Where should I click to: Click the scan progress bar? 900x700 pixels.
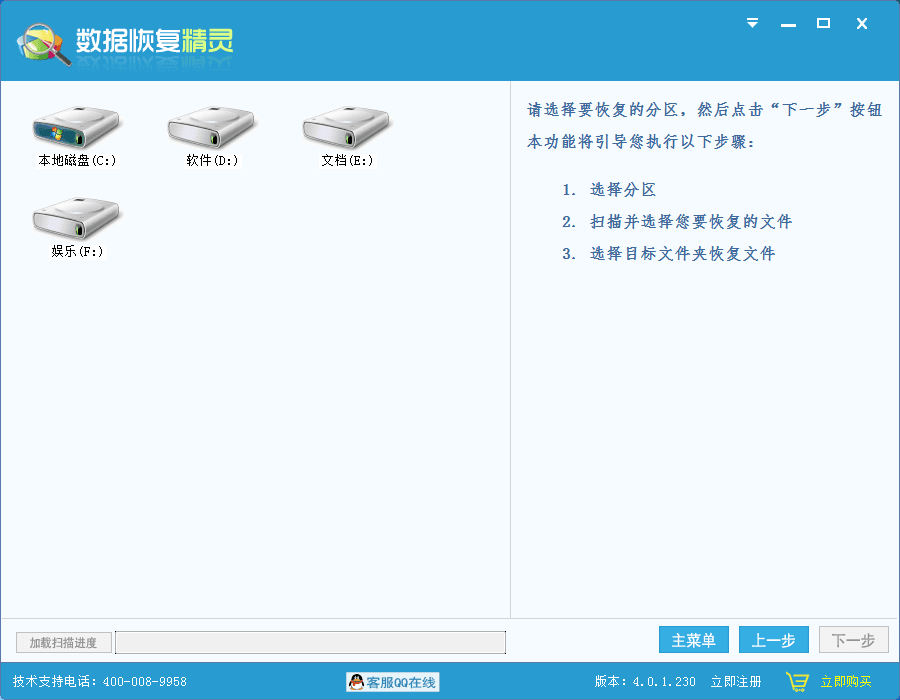[x=311, y=643]
